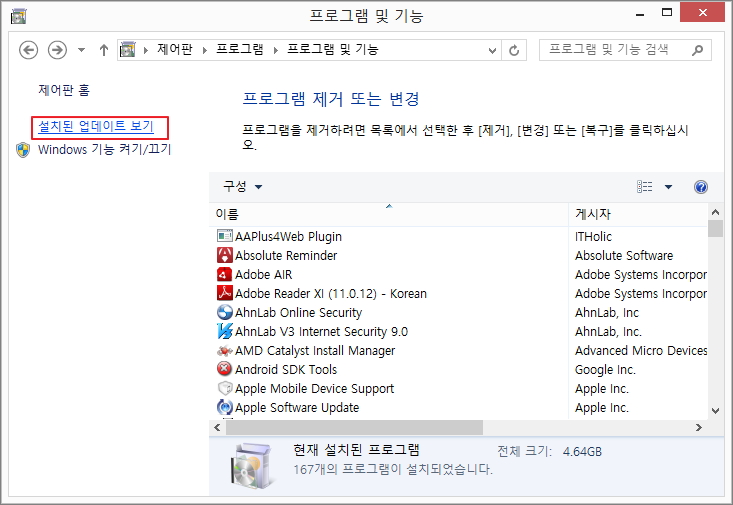This screenshot has width=733, height=505.
Task: Select Apple Mobile Device Support entry
Action: [x=314, y=389]
